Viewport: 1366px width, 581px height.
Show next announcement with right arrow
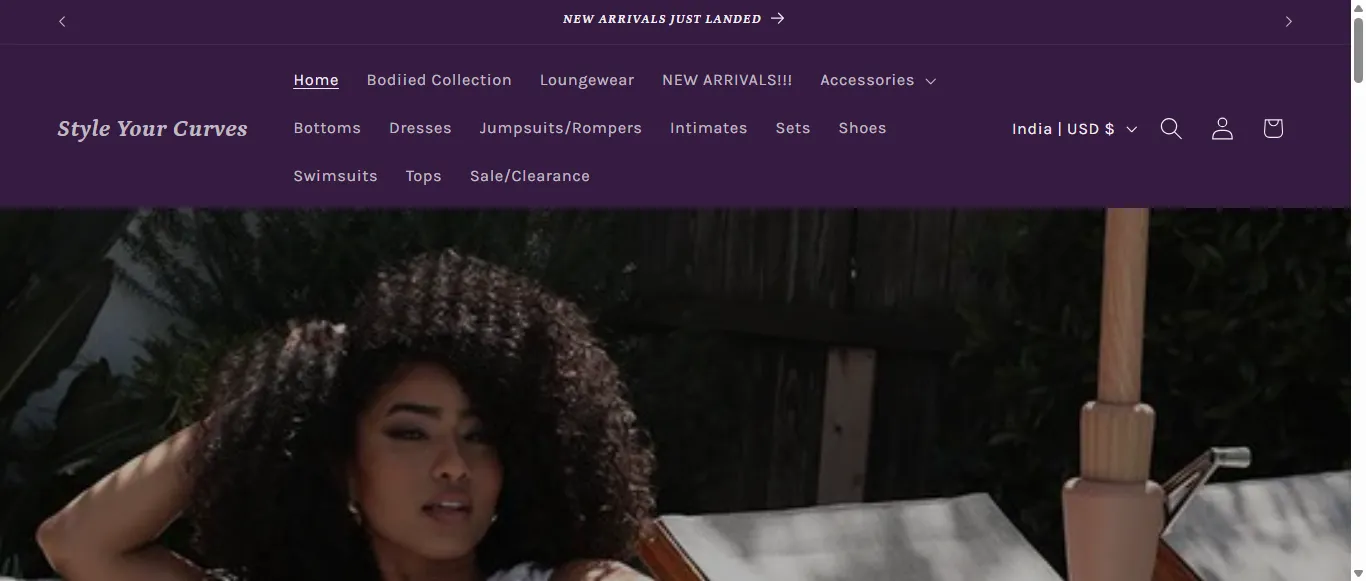[1289, 21]
